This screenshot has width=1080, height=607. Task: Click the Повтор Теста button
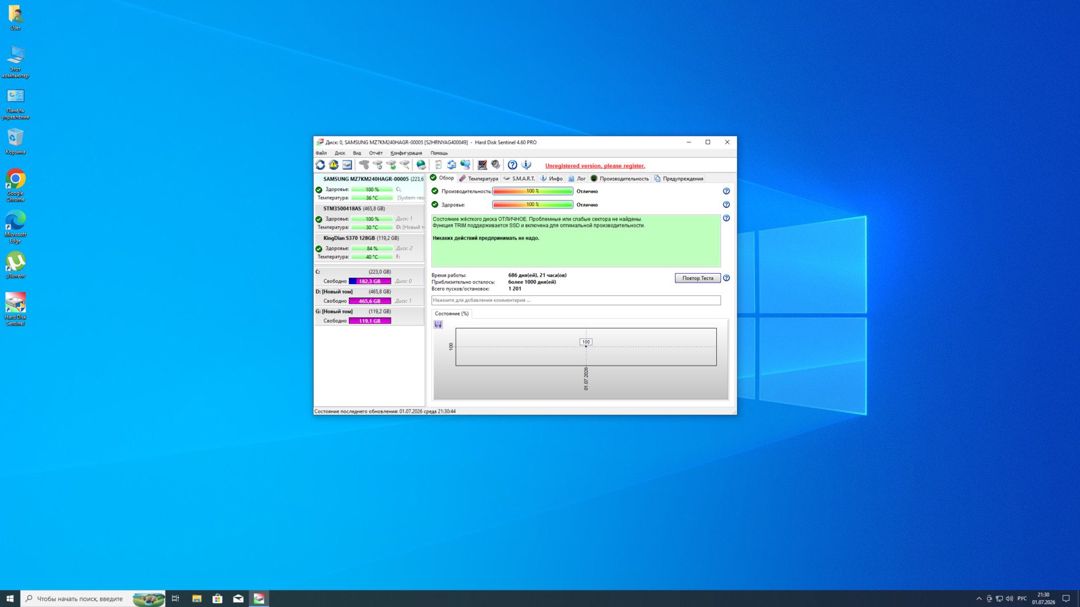(698, 278)
